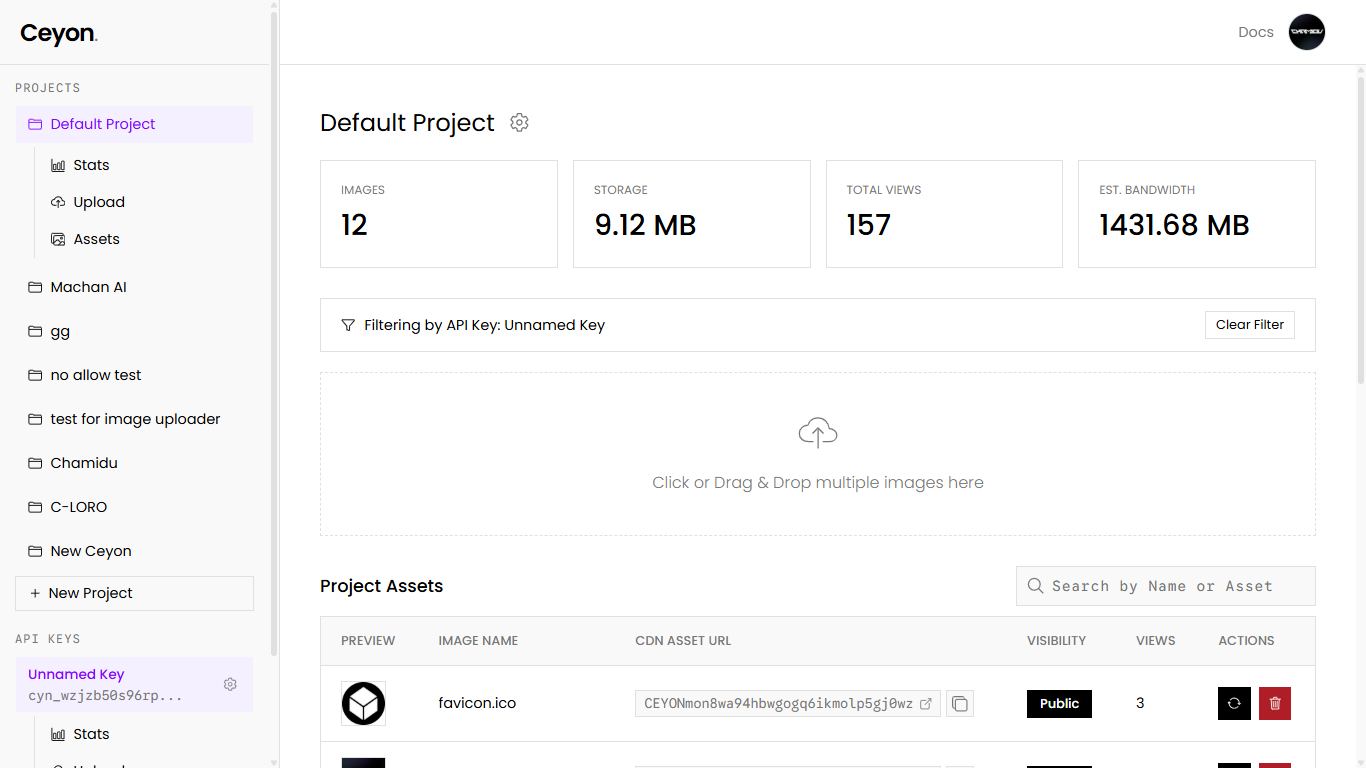Click the Visibility column header
Image resolution: width=1366 pixels, height=768 pixels.
coord(1056,641)
